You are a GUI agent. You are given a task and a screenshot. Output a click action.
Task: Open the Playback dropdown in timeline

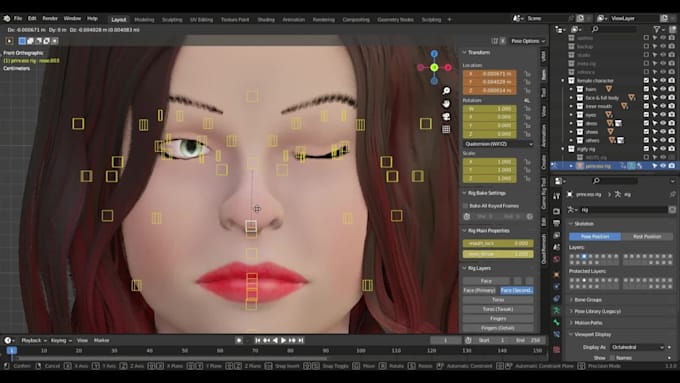click(33, 340)
